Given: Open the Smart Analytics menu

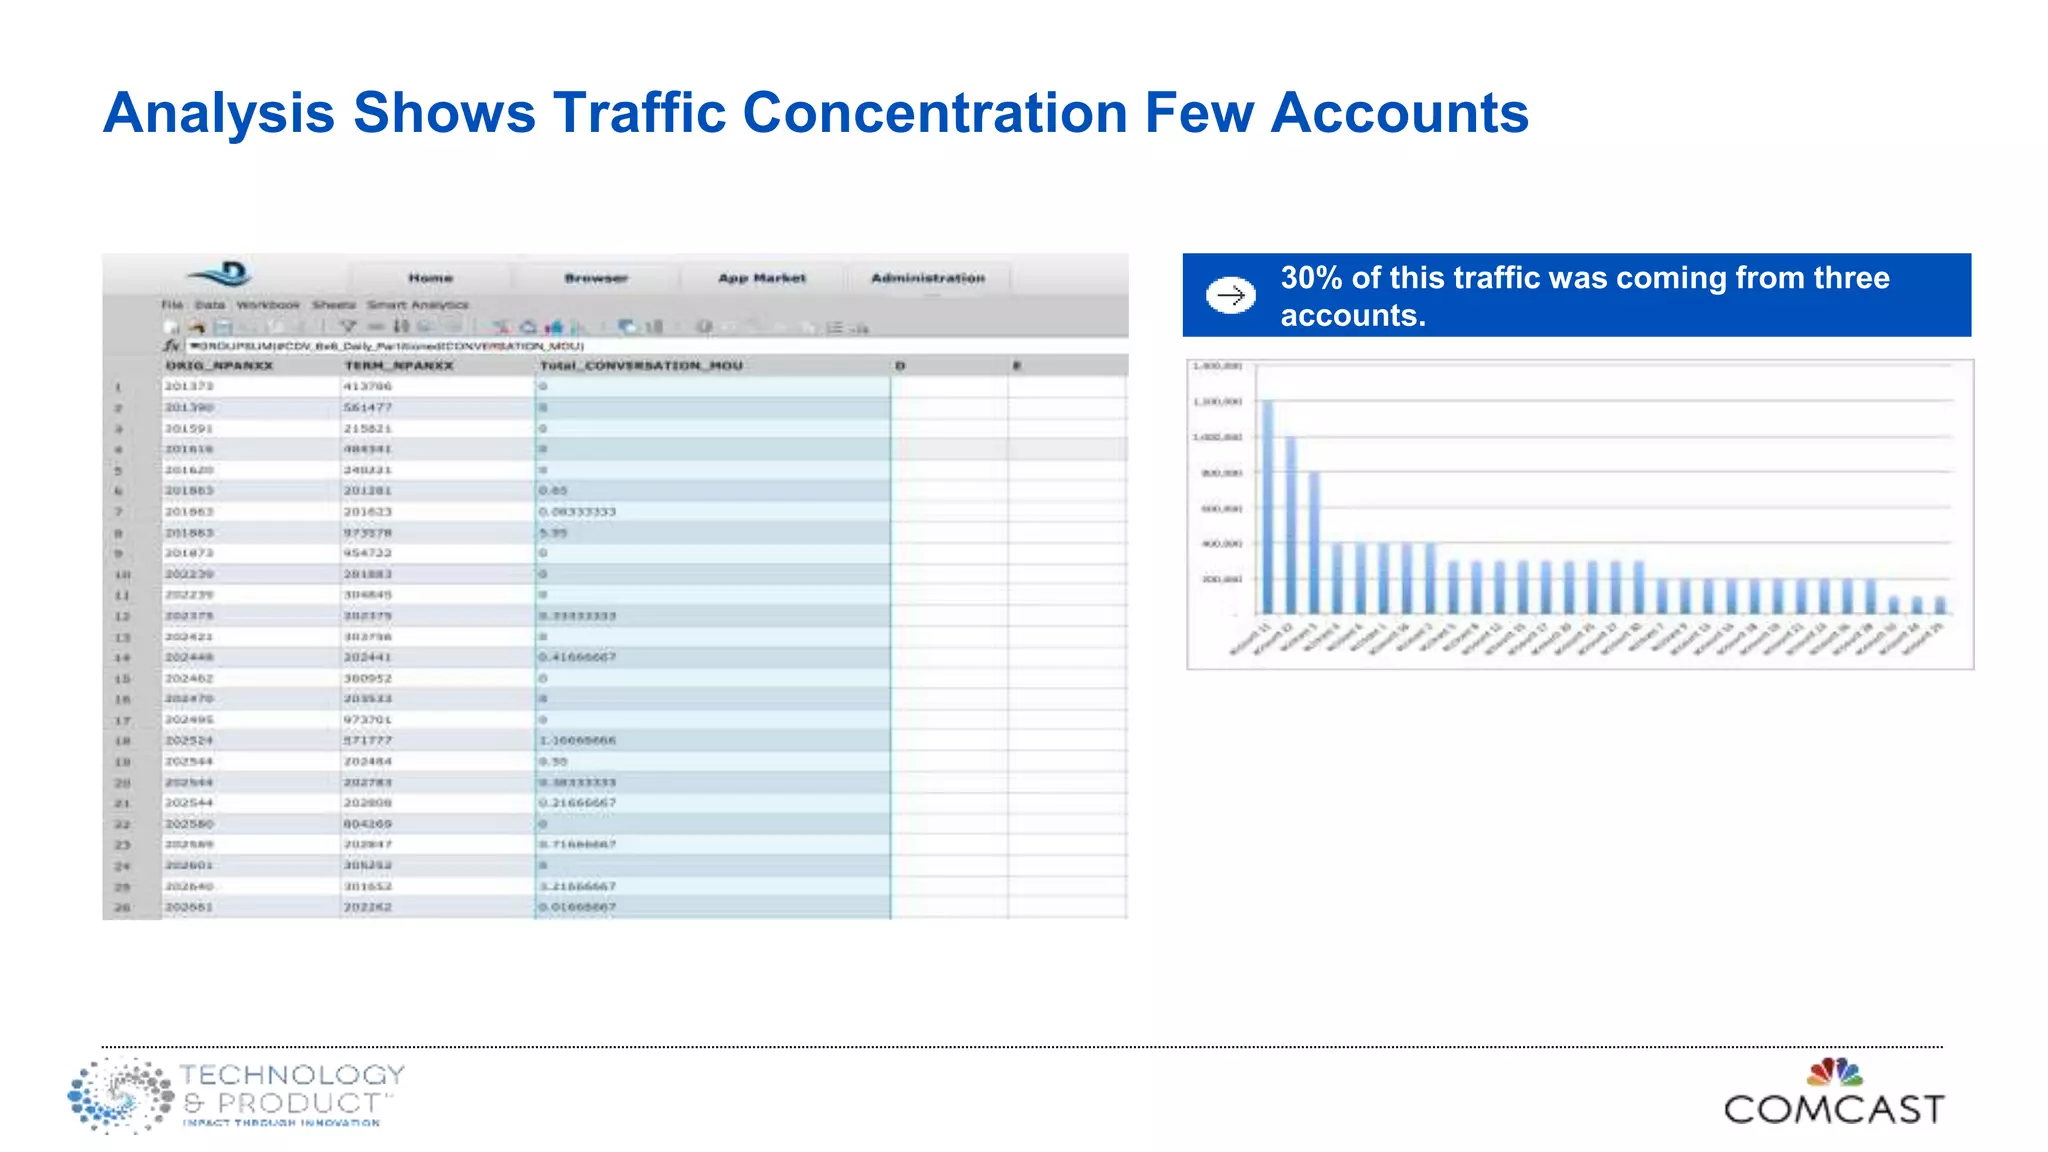Looking at the screenshot, I should (417, 305).
